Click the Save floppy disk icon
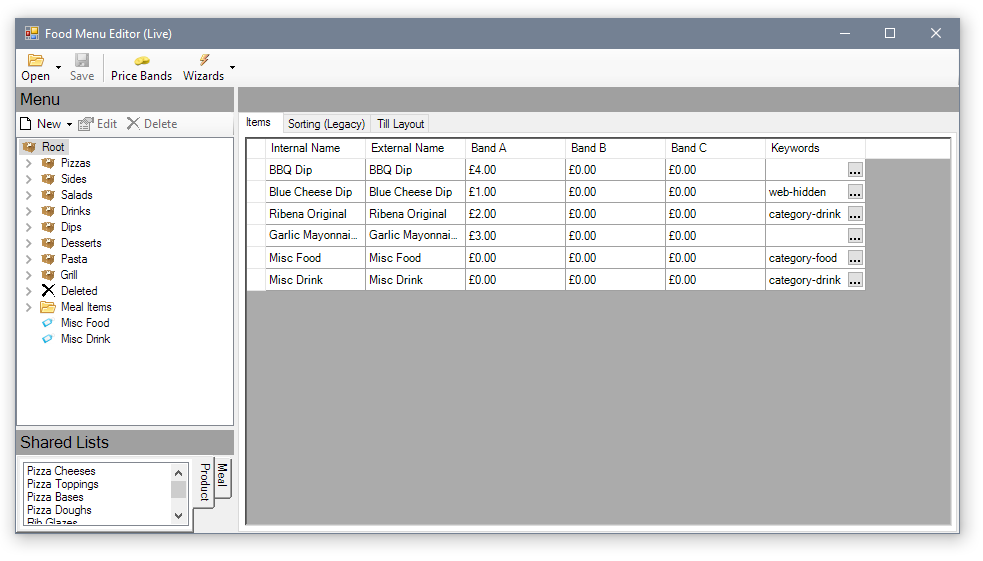 [82, 61]
